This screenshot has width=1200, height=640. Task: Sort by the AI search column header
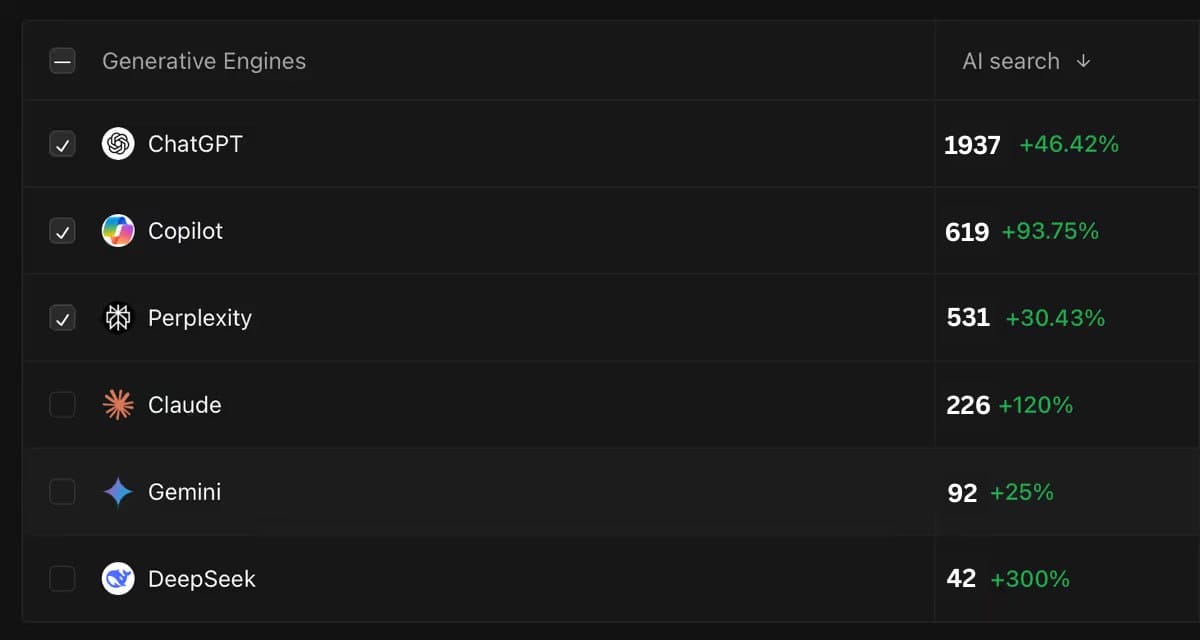[1010, 61]
